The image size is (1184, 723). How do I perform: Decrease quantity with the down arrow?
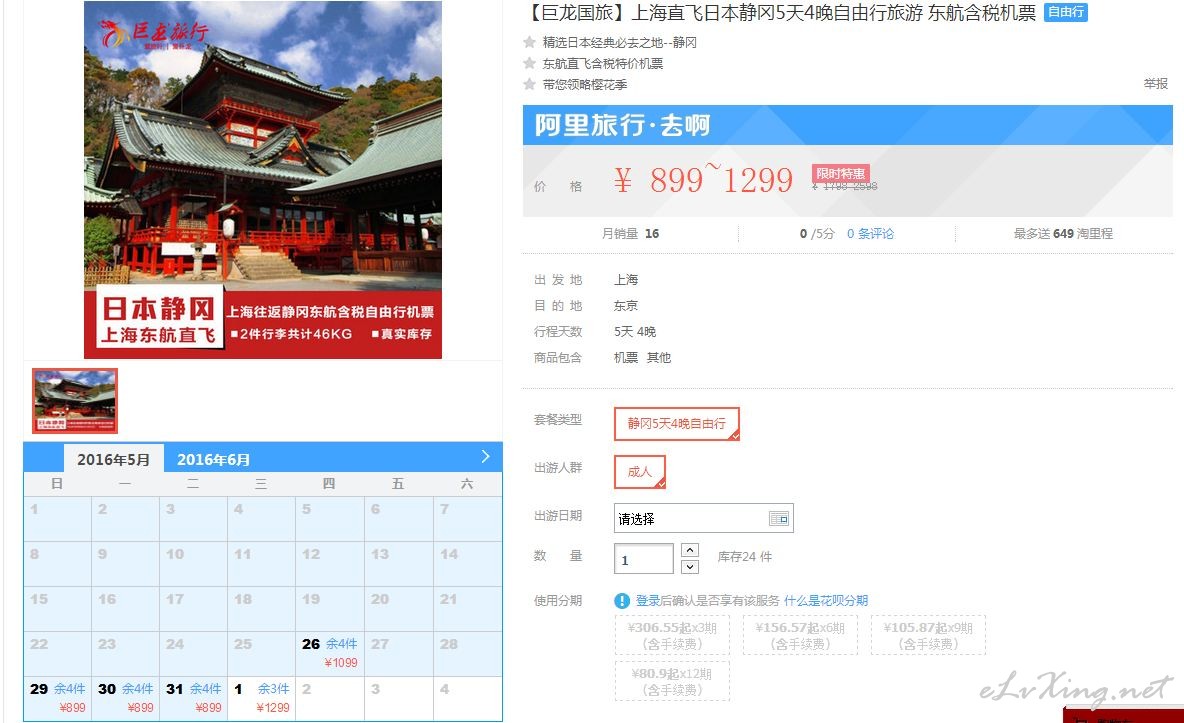click(689, 567)
